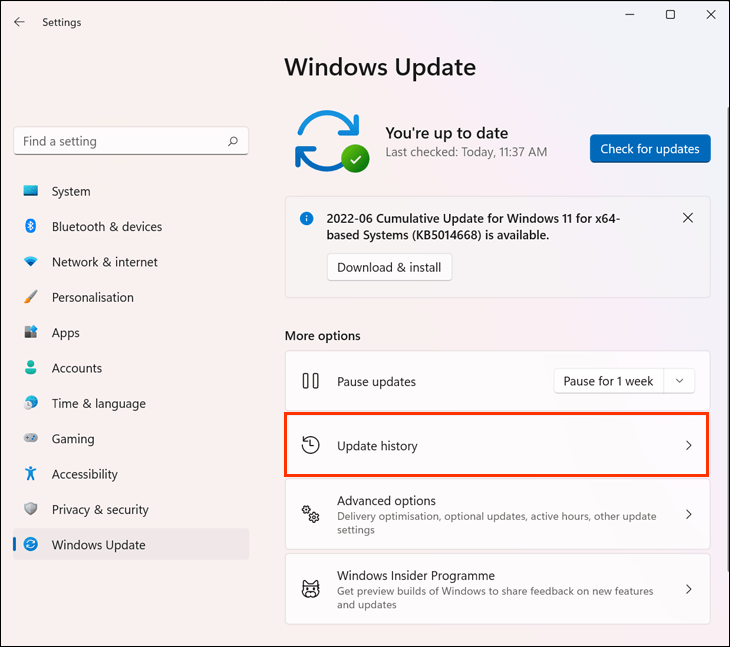Click Download & install button
The image size is (730, 647).
tap(389, 267)
